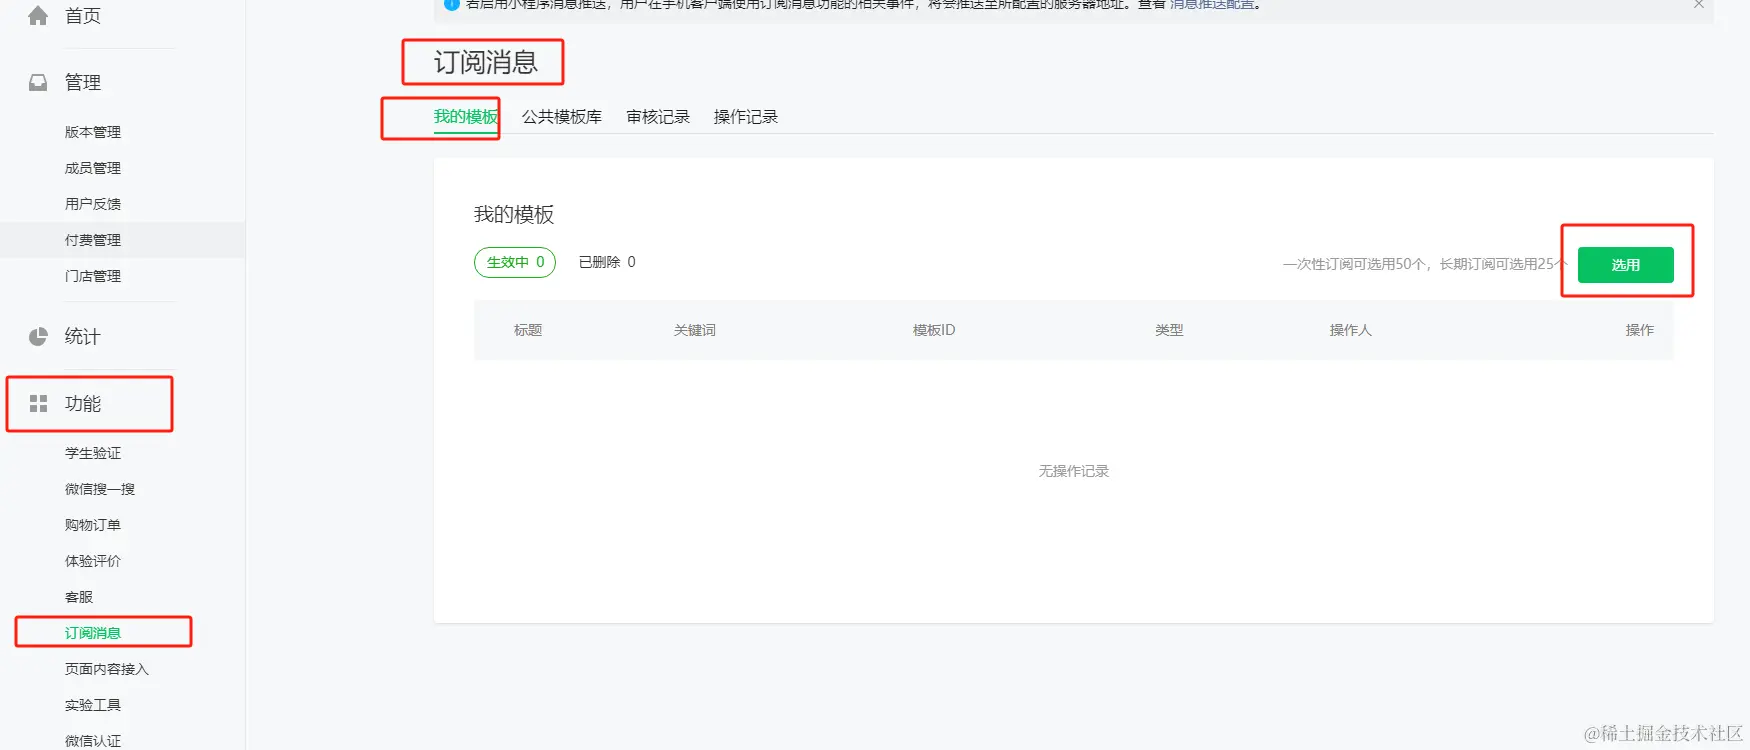Click the 我的模板 panel heading
Viewport: 1750px width, 750px height.
click(514, 215)
